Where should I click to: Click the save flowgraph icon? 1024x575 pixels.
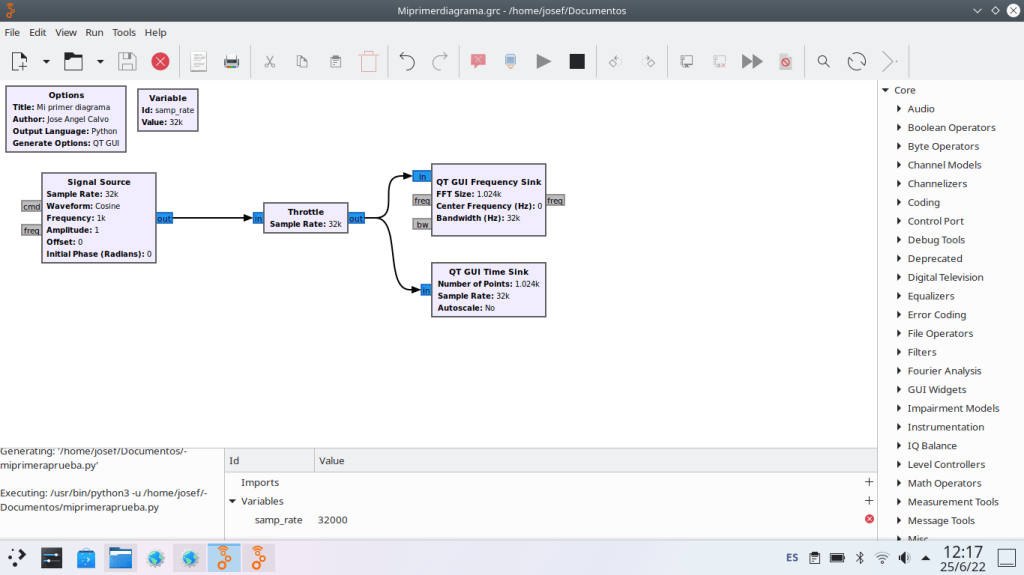127,61
